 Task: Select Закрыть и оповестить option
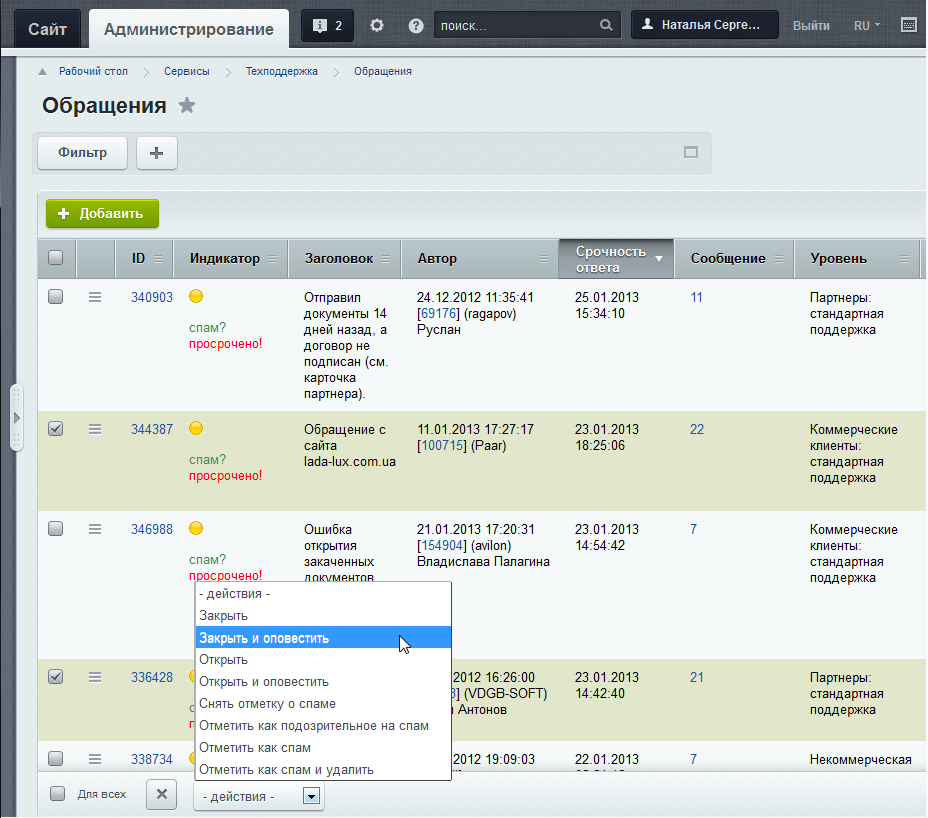pos(323,637)
